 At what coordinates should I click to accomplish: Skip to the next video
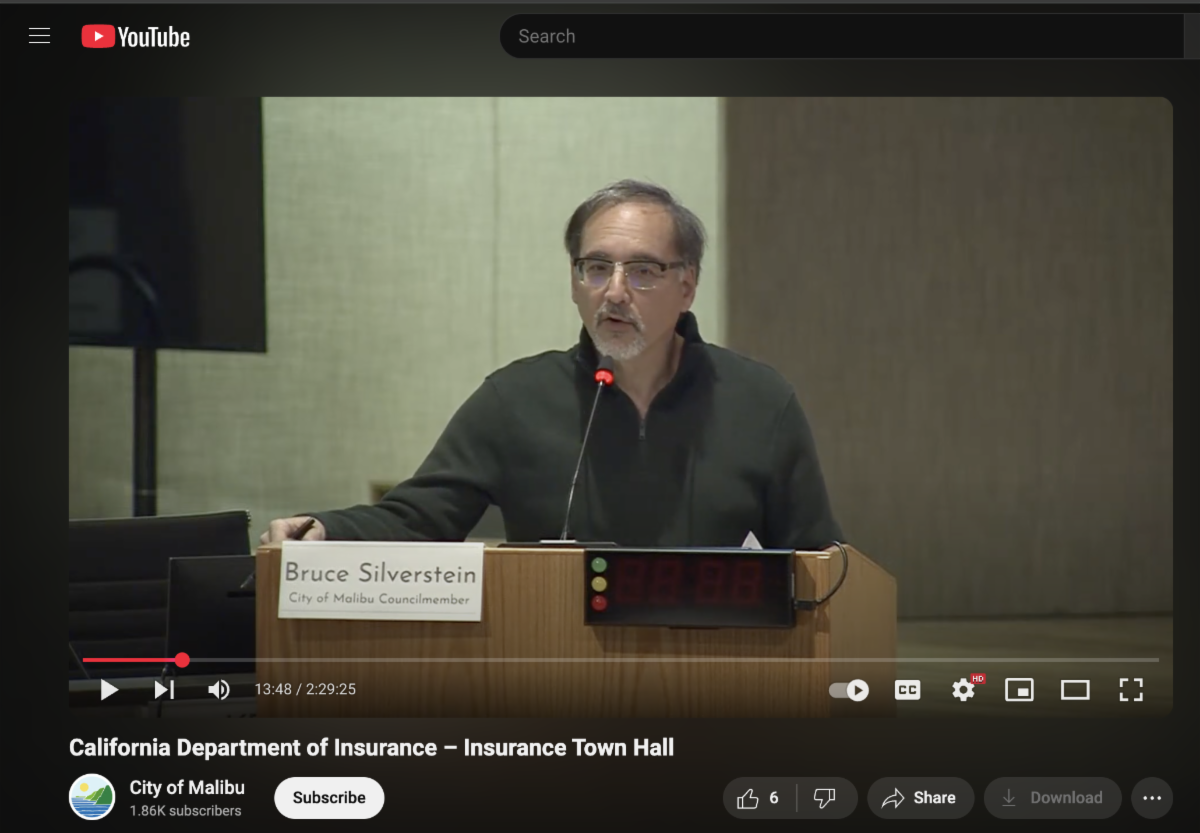[x=164, y=690]
